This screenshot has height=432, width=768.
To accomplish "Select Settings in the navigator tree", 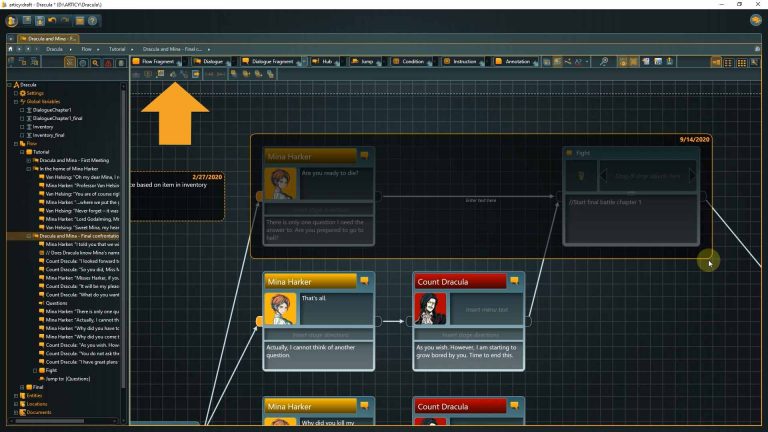I will [x=35, y=93].
